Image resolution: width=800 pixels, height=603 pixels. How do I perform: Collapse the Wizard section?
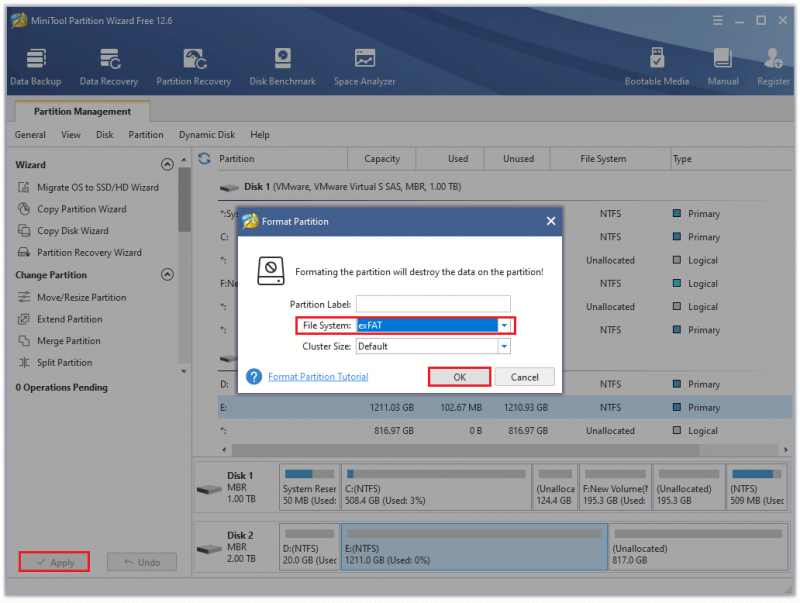point(167,164)
